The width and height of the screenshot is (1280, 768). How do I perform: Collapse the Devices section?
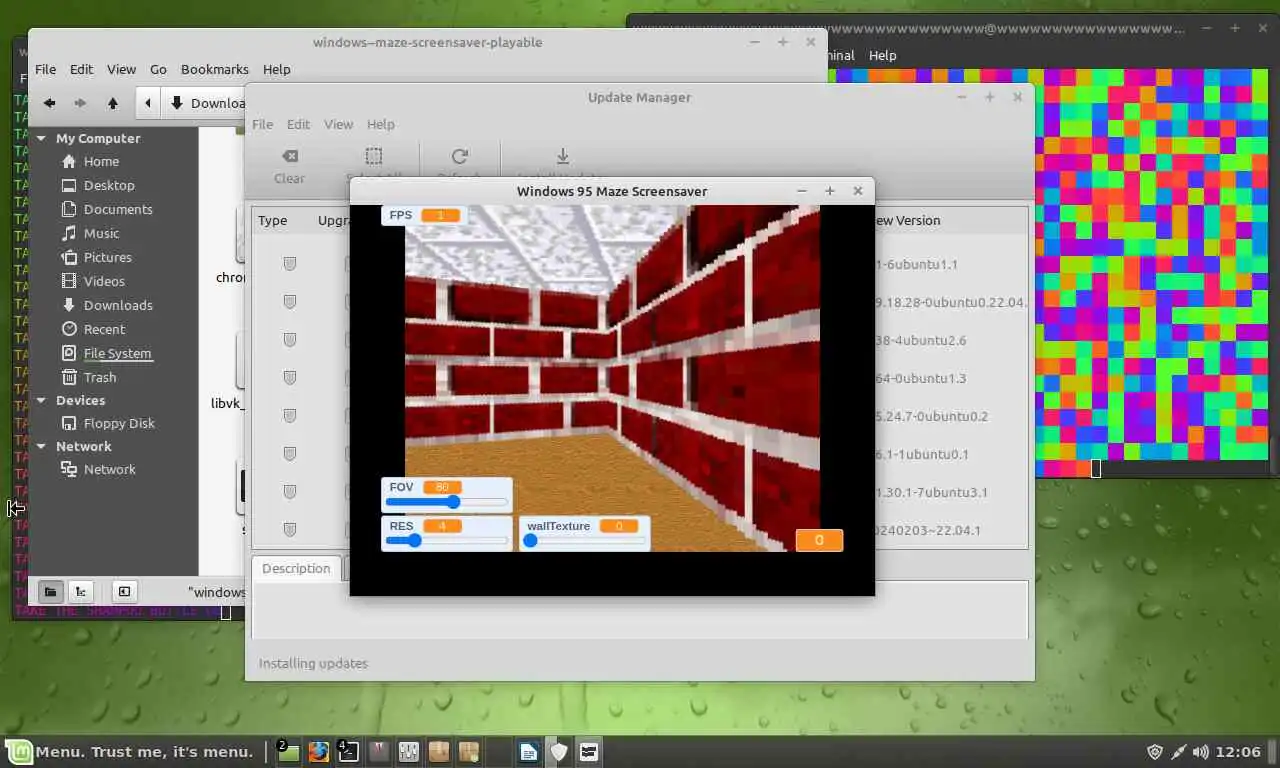[x=41, y=400]
